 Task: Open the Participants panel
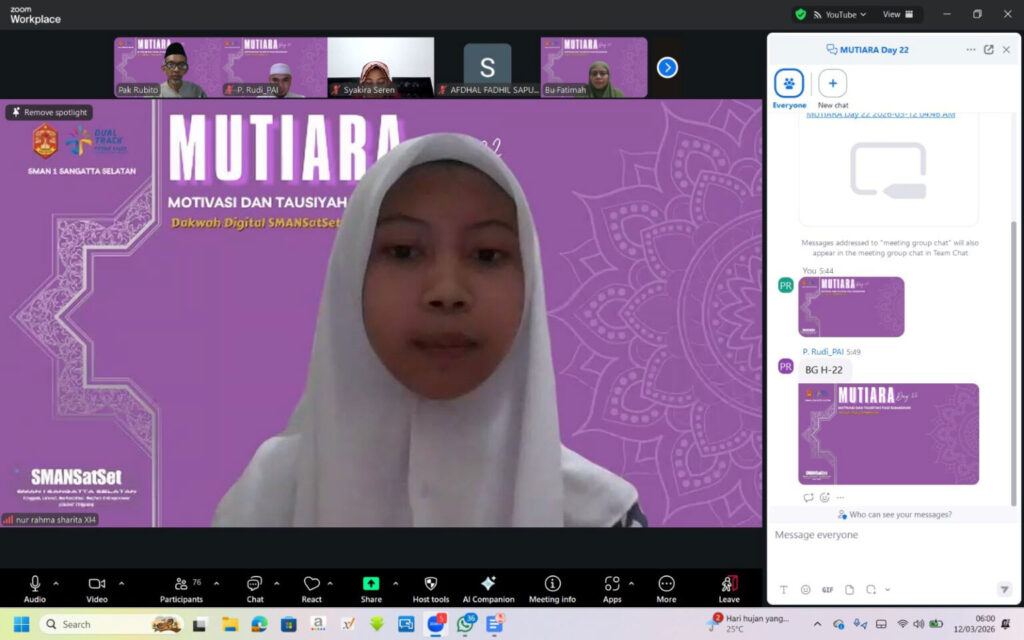pyautogui.click(x=183, y=585)
